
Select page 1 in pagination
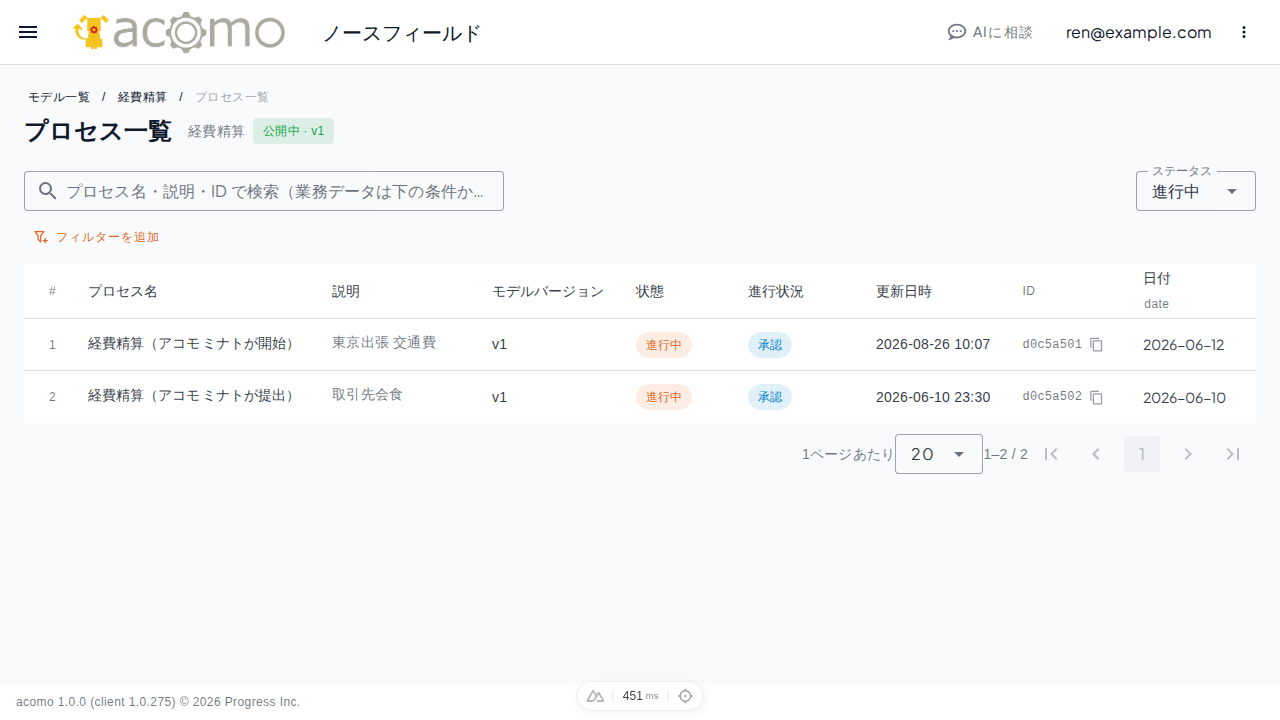click(1142, 454)
